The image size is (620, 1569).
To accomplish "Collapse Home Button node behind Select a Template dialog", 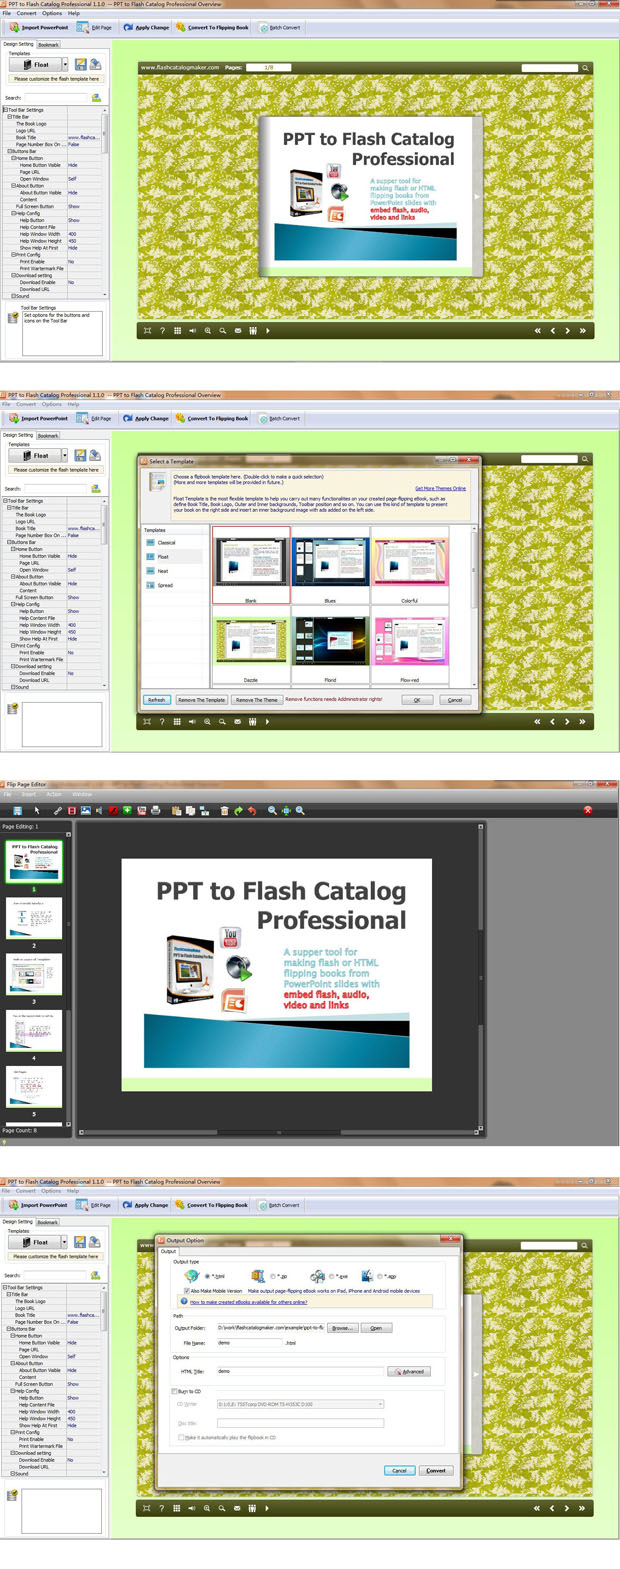I will coord(13,549).
